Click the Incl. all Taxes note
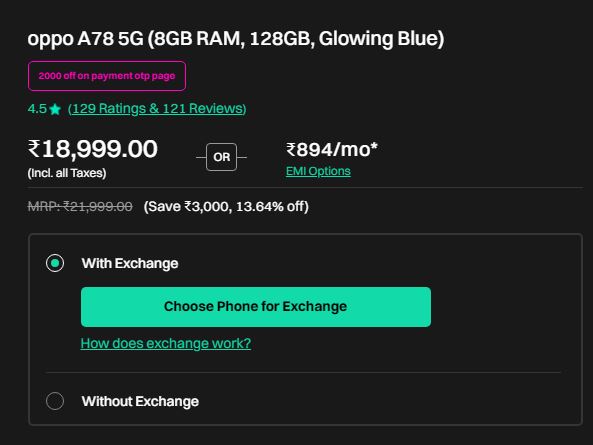Screen dimensions: 593x445 pos(67,173)
